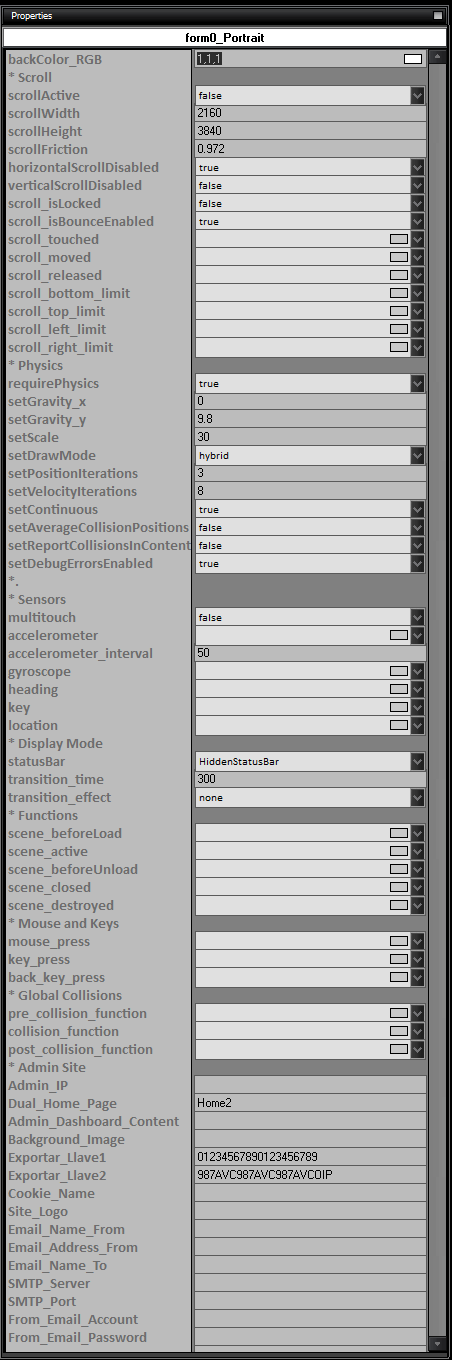
Task: Expand the setDrawMode hybrid dropdown
Action: [310, 456]
